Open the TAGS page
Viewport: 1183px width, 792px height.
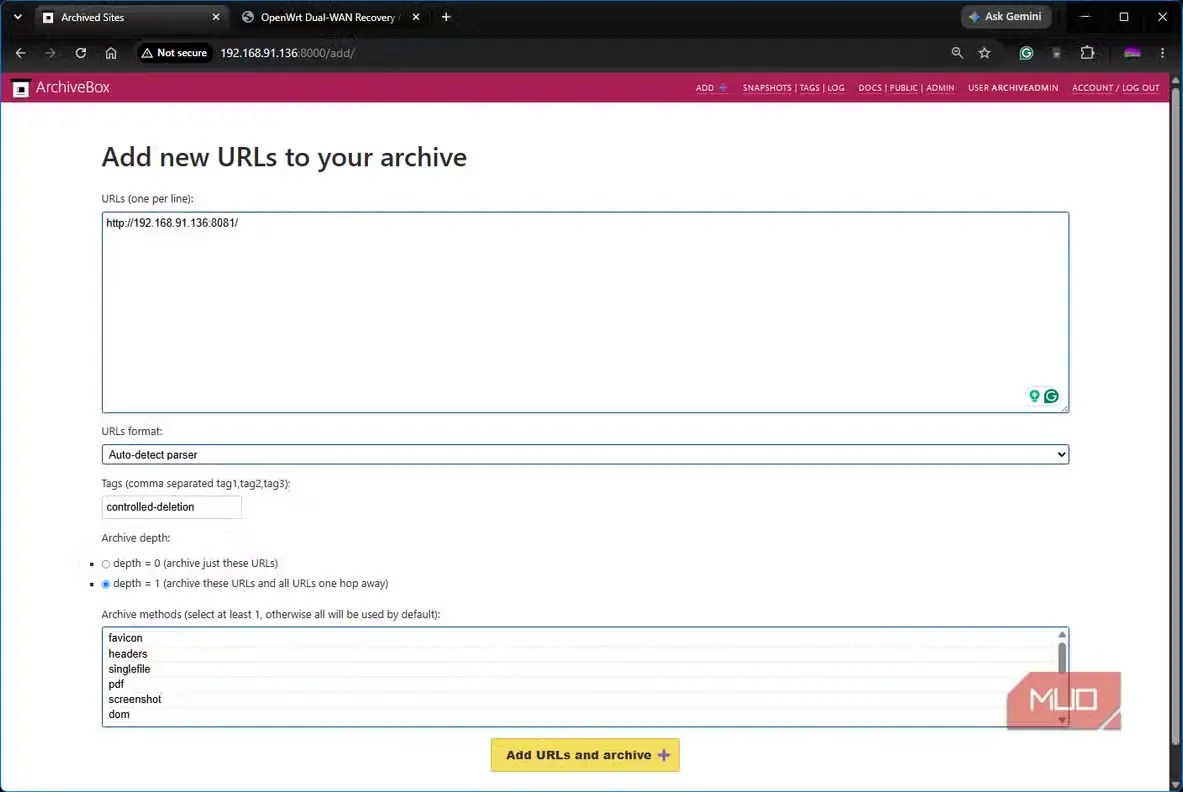coord(809,88)
